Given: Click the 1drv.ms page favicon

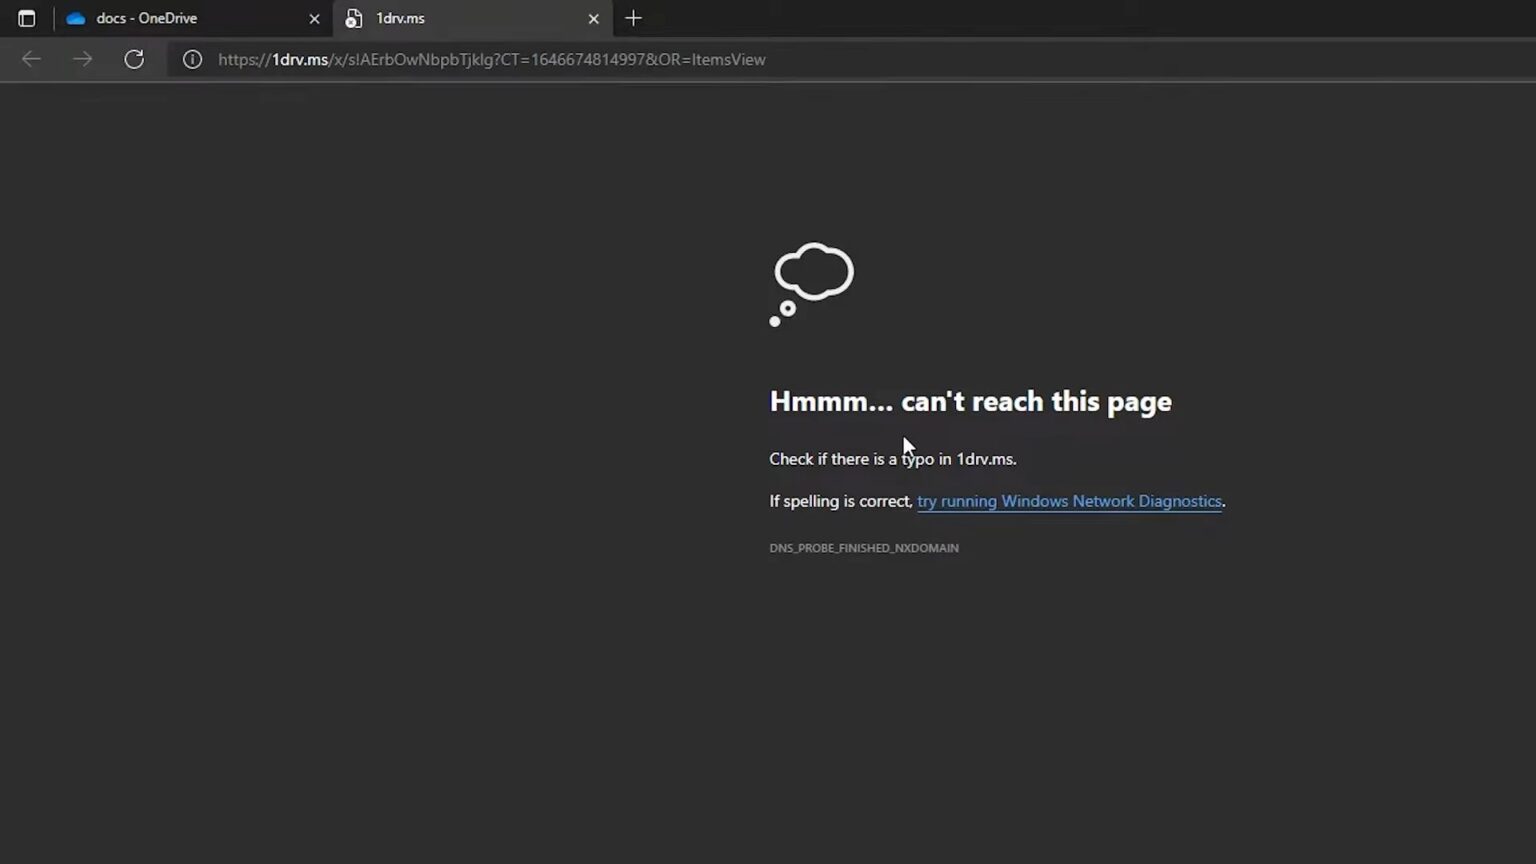Looking at the screenshot, I should pyautogui.click(x=353, y=18).
